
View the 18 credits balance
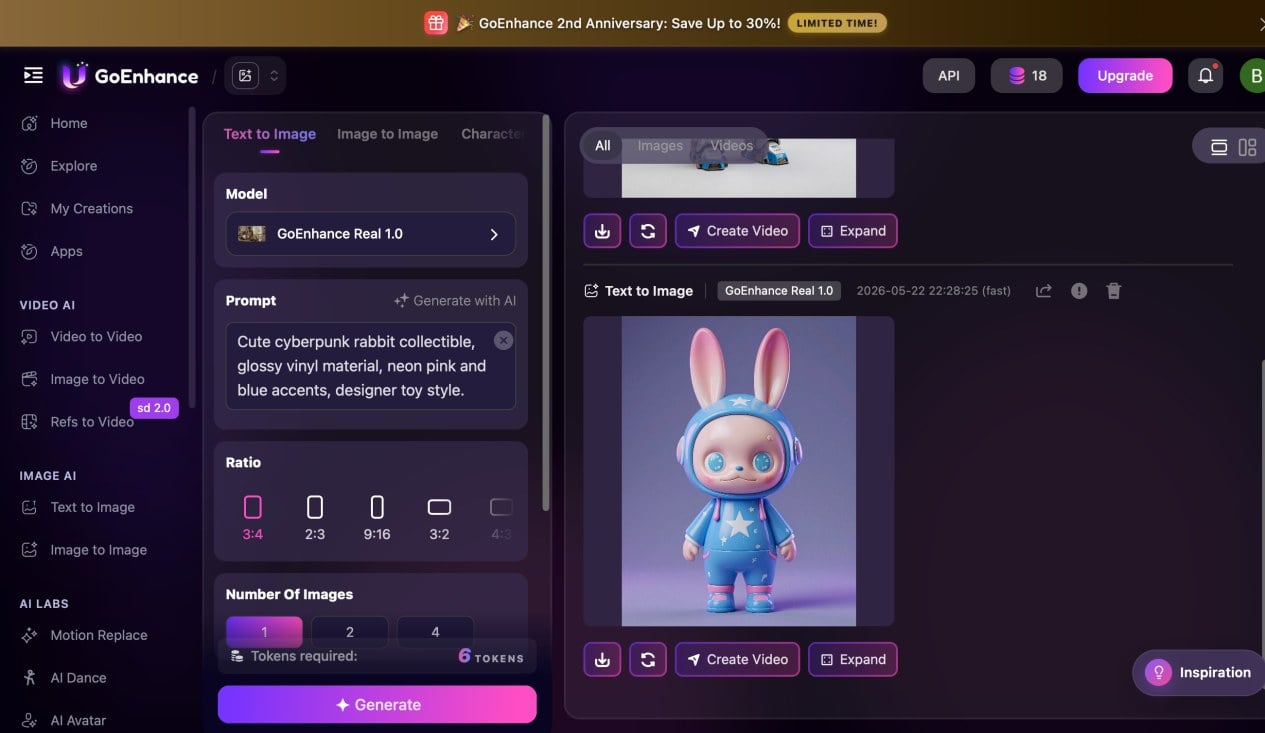[1026, 75]
